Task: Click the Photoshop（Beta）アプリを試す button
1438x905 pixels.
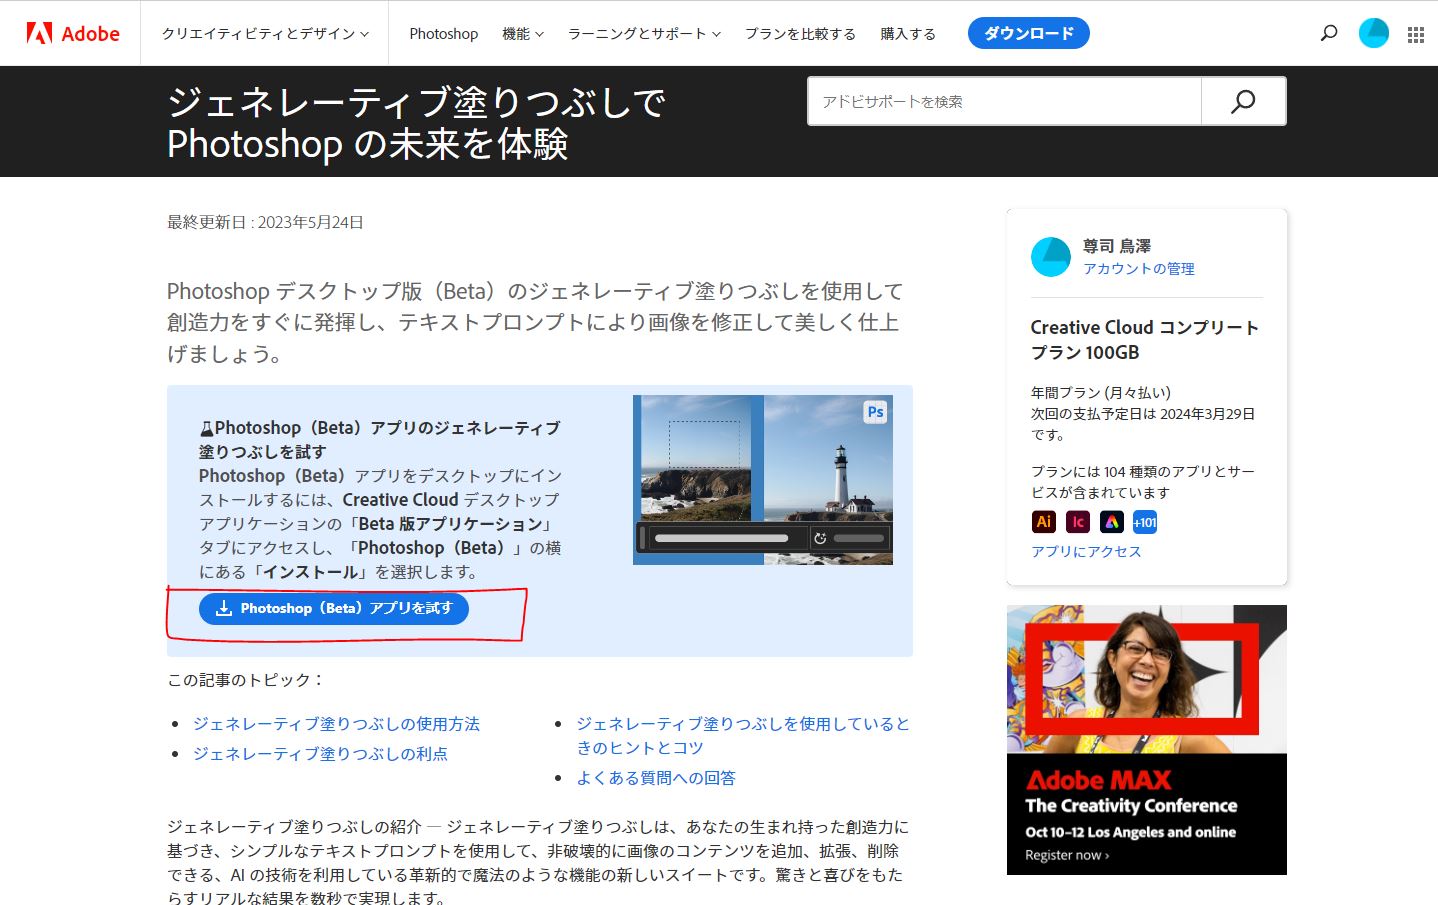Action: click(x=334, y=608)
